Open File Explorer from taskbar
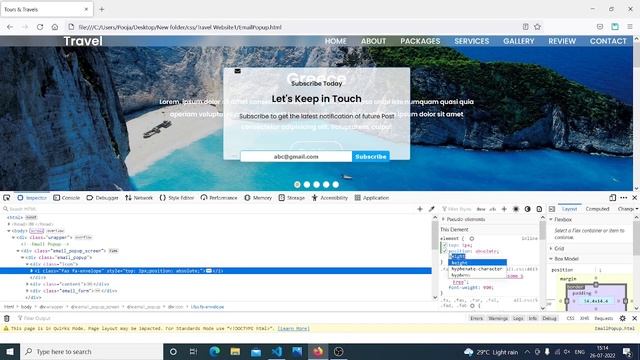Viewport: 640px width, 360px height. (x=235, y=352)
